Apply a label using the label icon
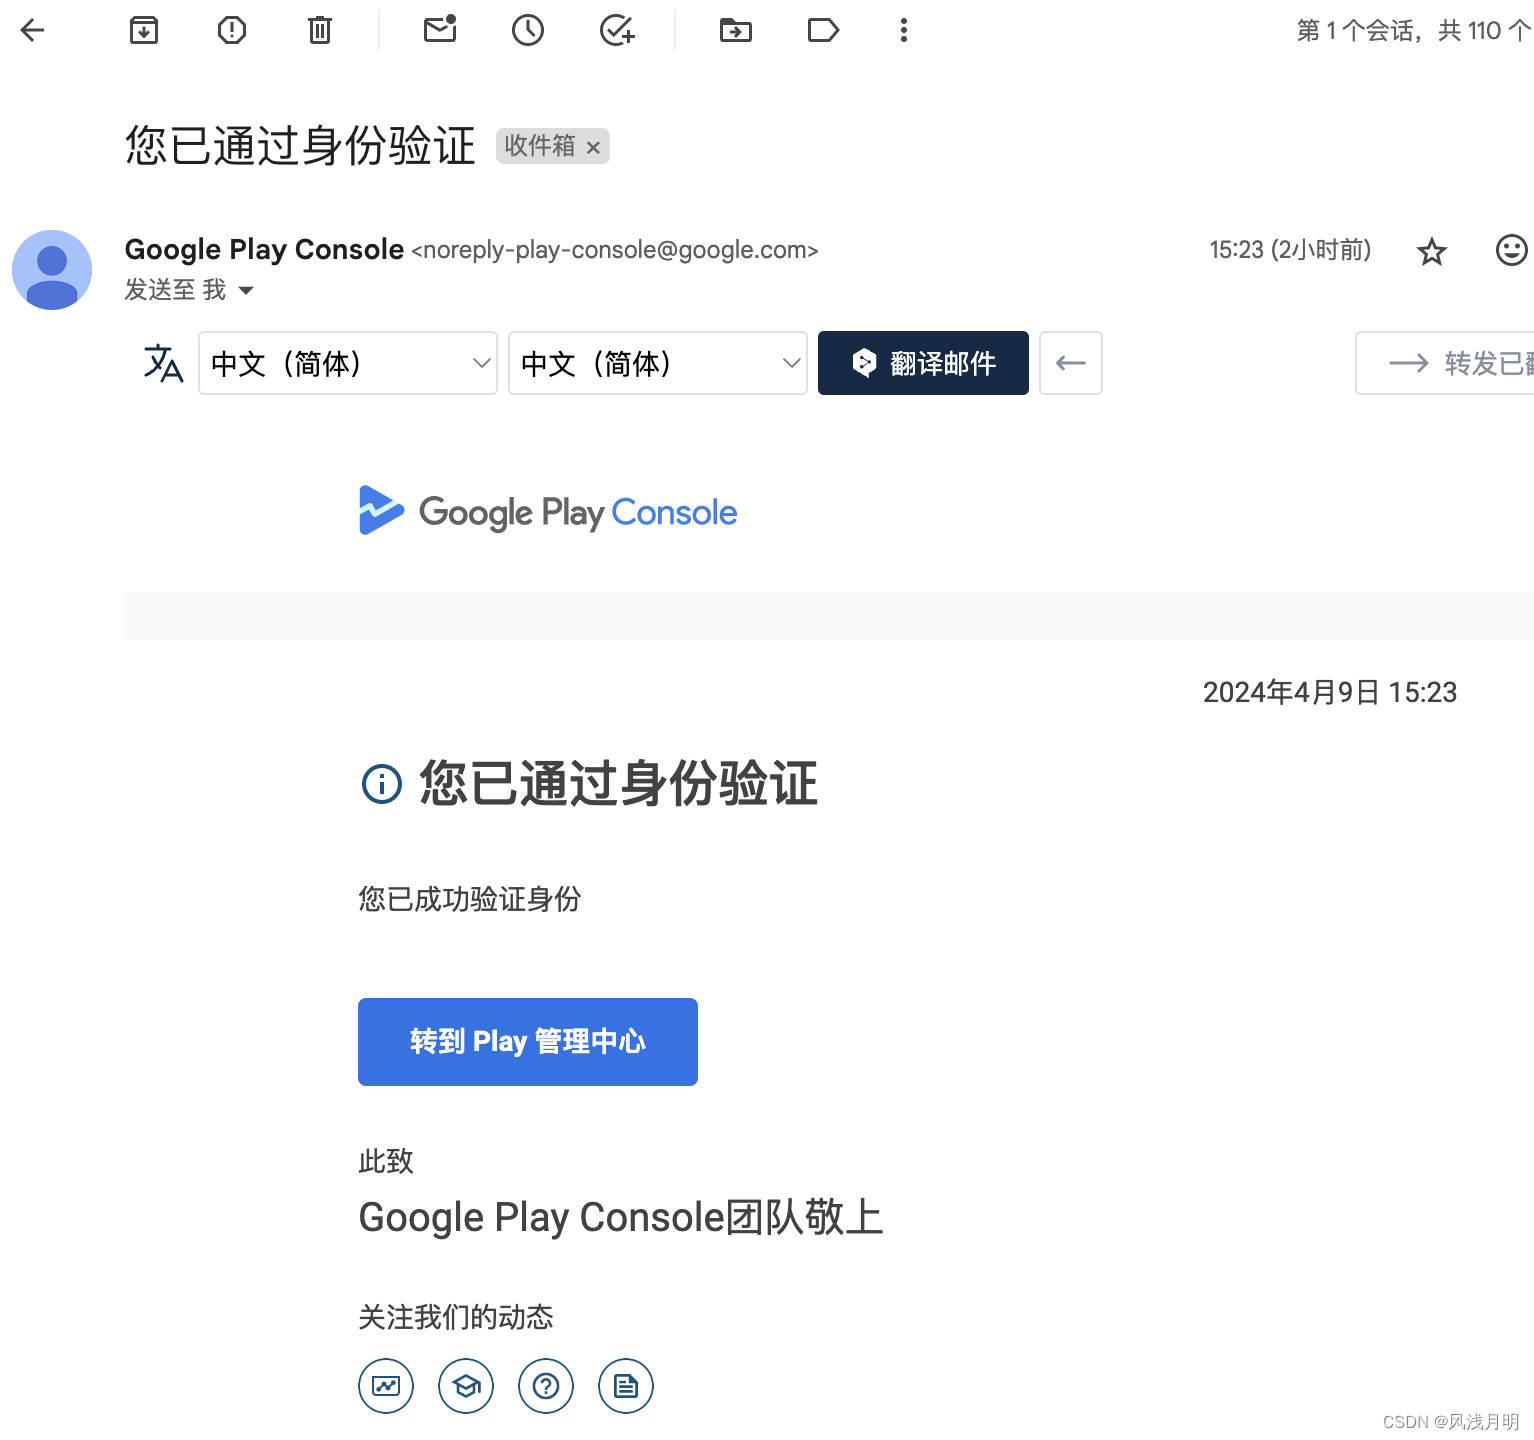This screenshot has width=1534, height=1440. [823, 31]
